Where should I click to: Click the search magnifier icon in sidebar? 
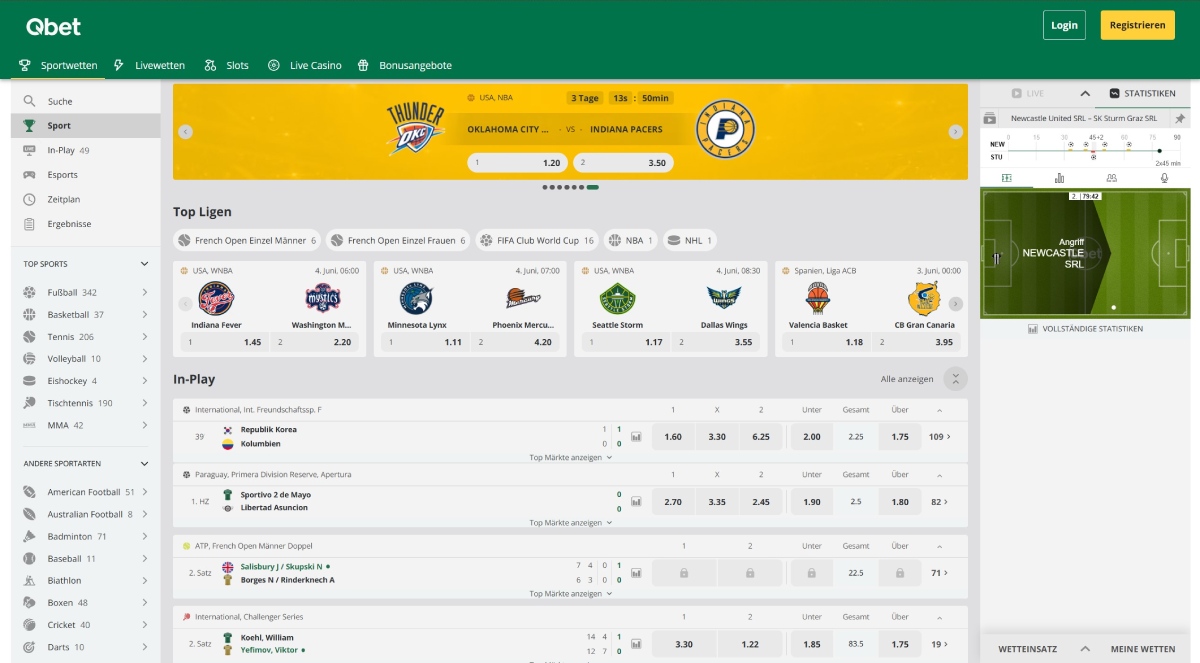[x=29, y=101]
